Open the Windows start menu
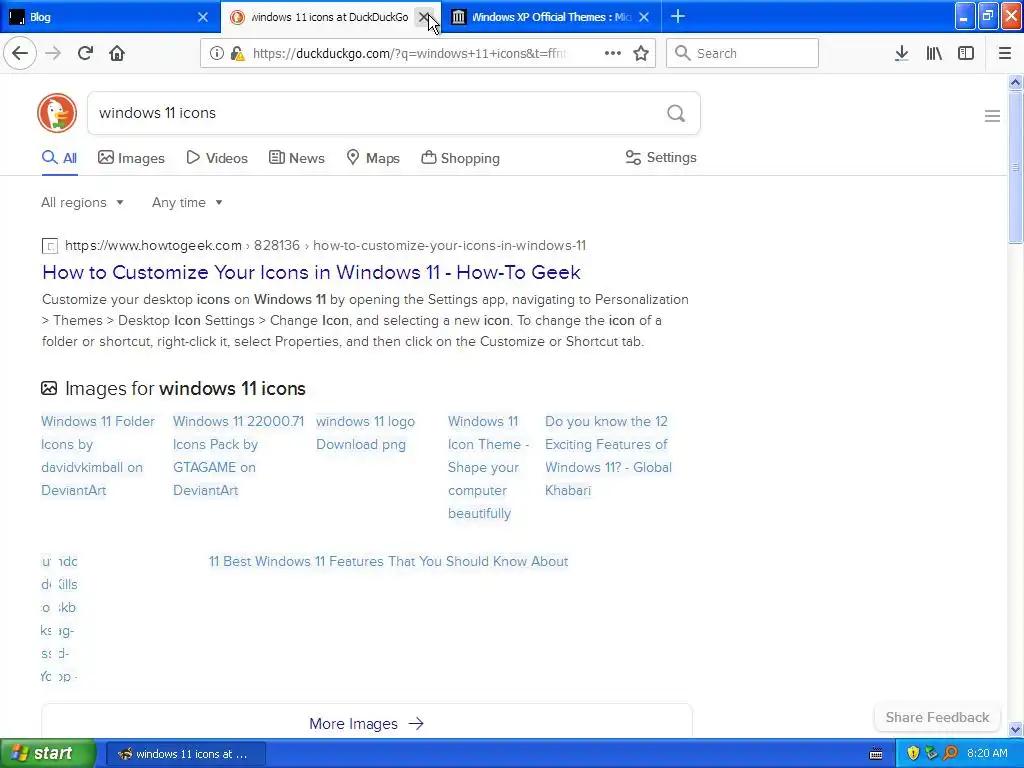This screenshot has height=768, width=1024. pos(48,753)
